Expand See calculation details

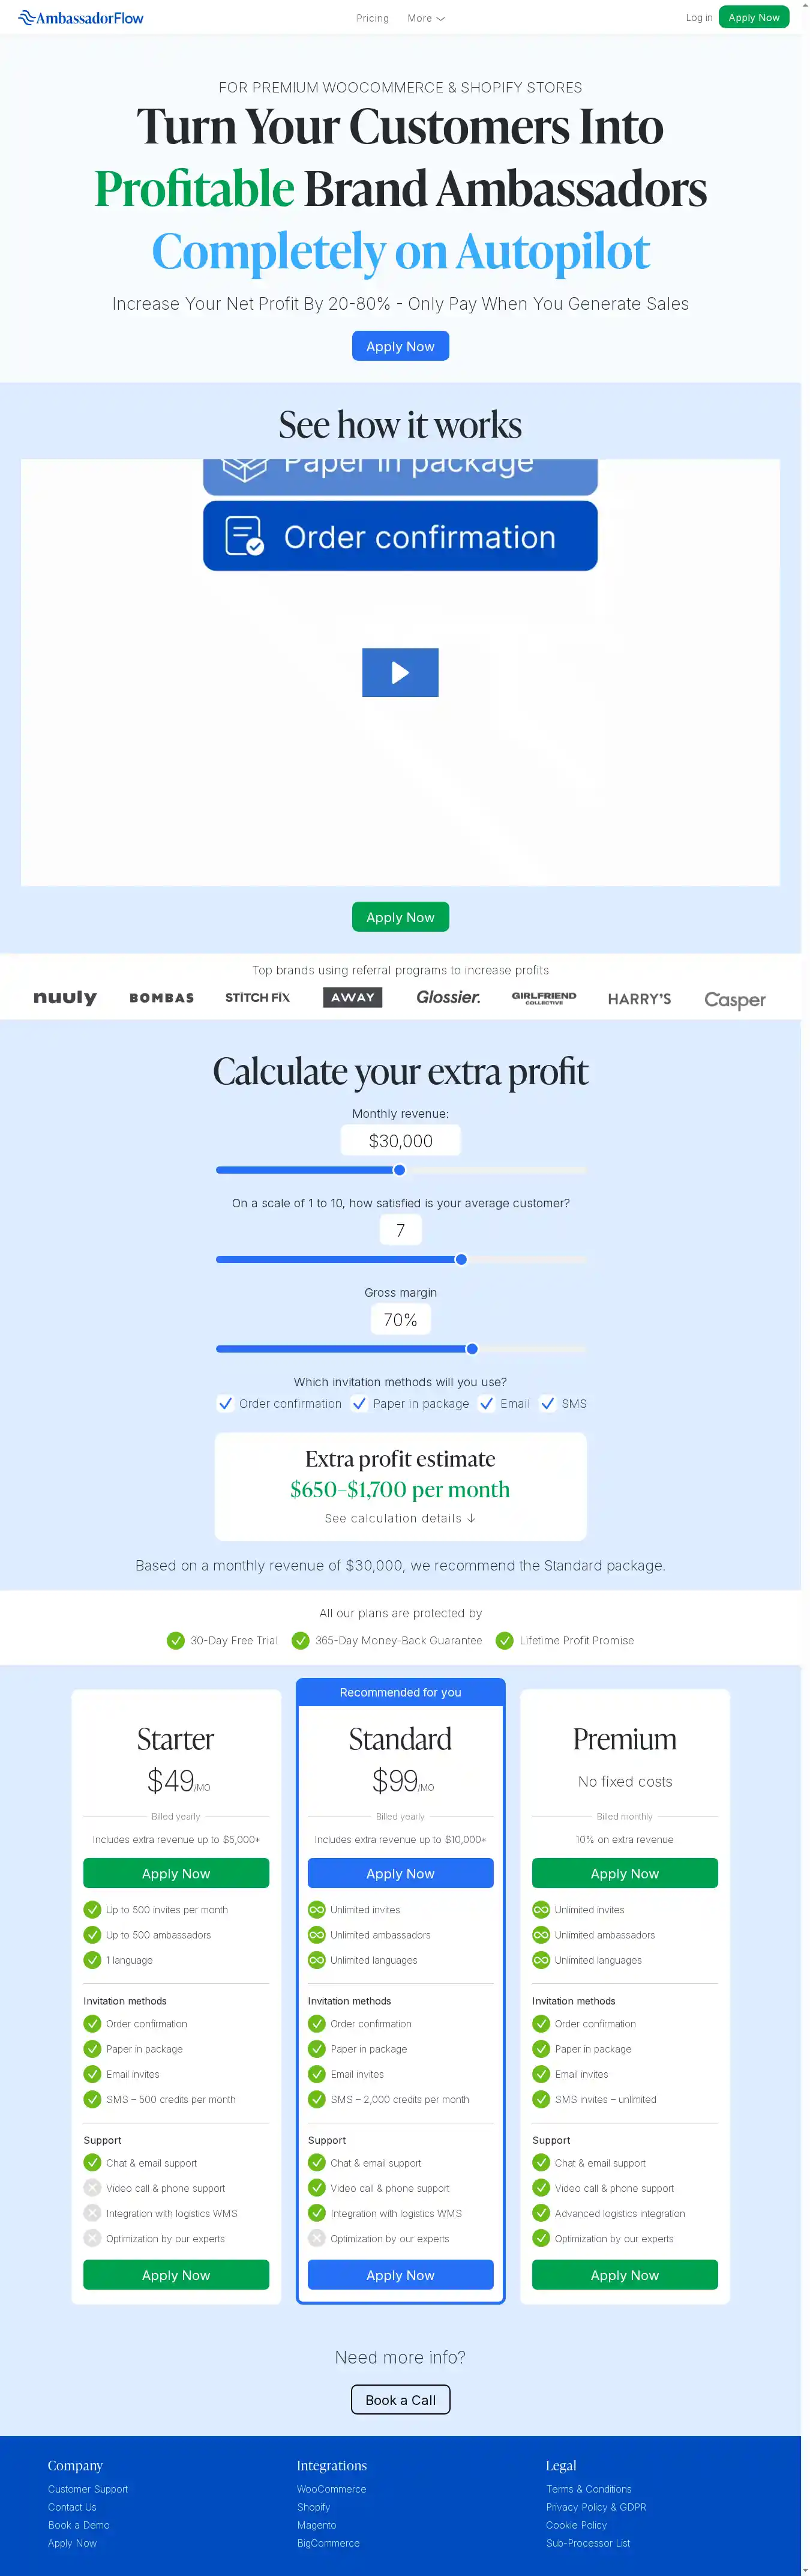tap(400, 1518)
